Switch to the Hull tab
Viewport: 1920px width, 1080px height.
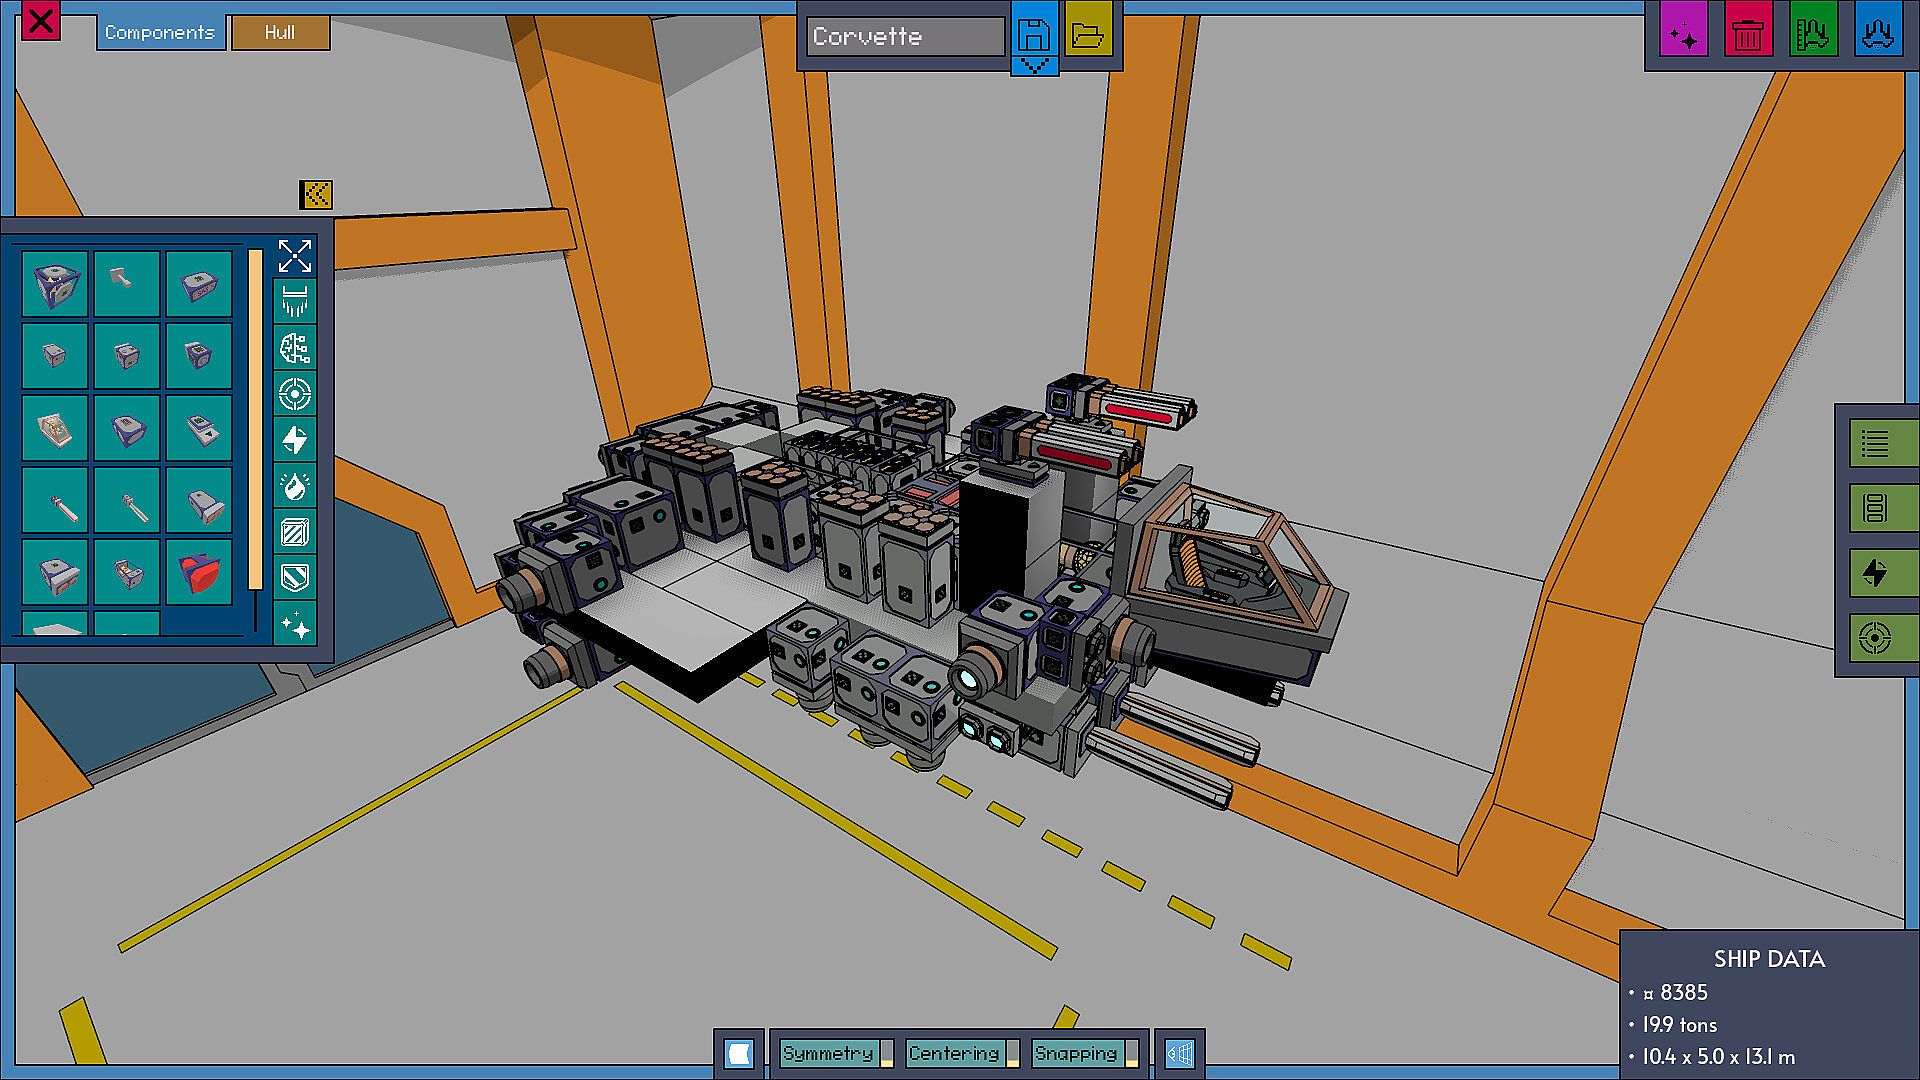coord(280,33)
